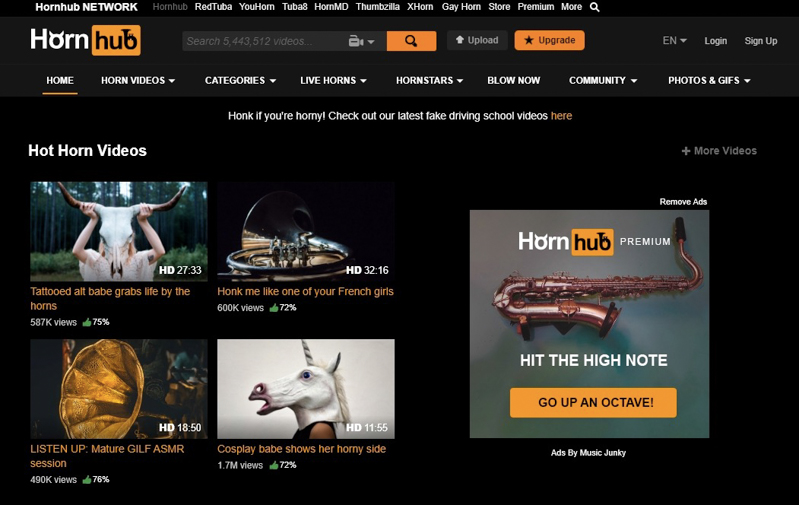Expand the Categories menu
799x505 pixels.
pos(240,81)
